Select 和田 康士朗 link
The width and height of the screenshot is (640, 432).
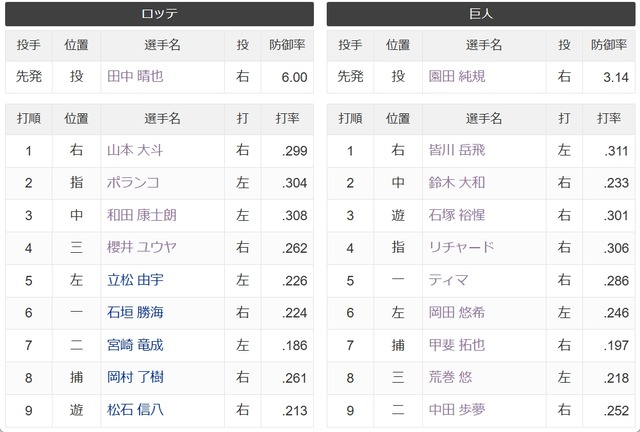[142, 215]
